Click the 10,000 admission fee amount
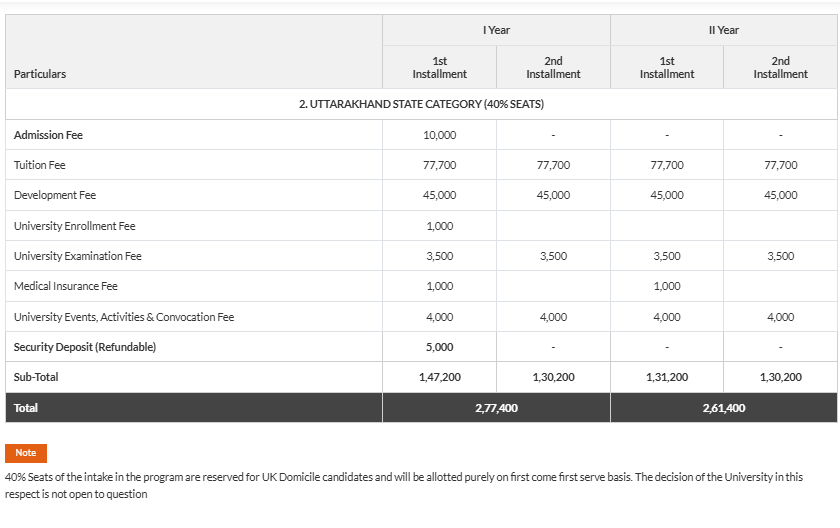 [440, 135]
